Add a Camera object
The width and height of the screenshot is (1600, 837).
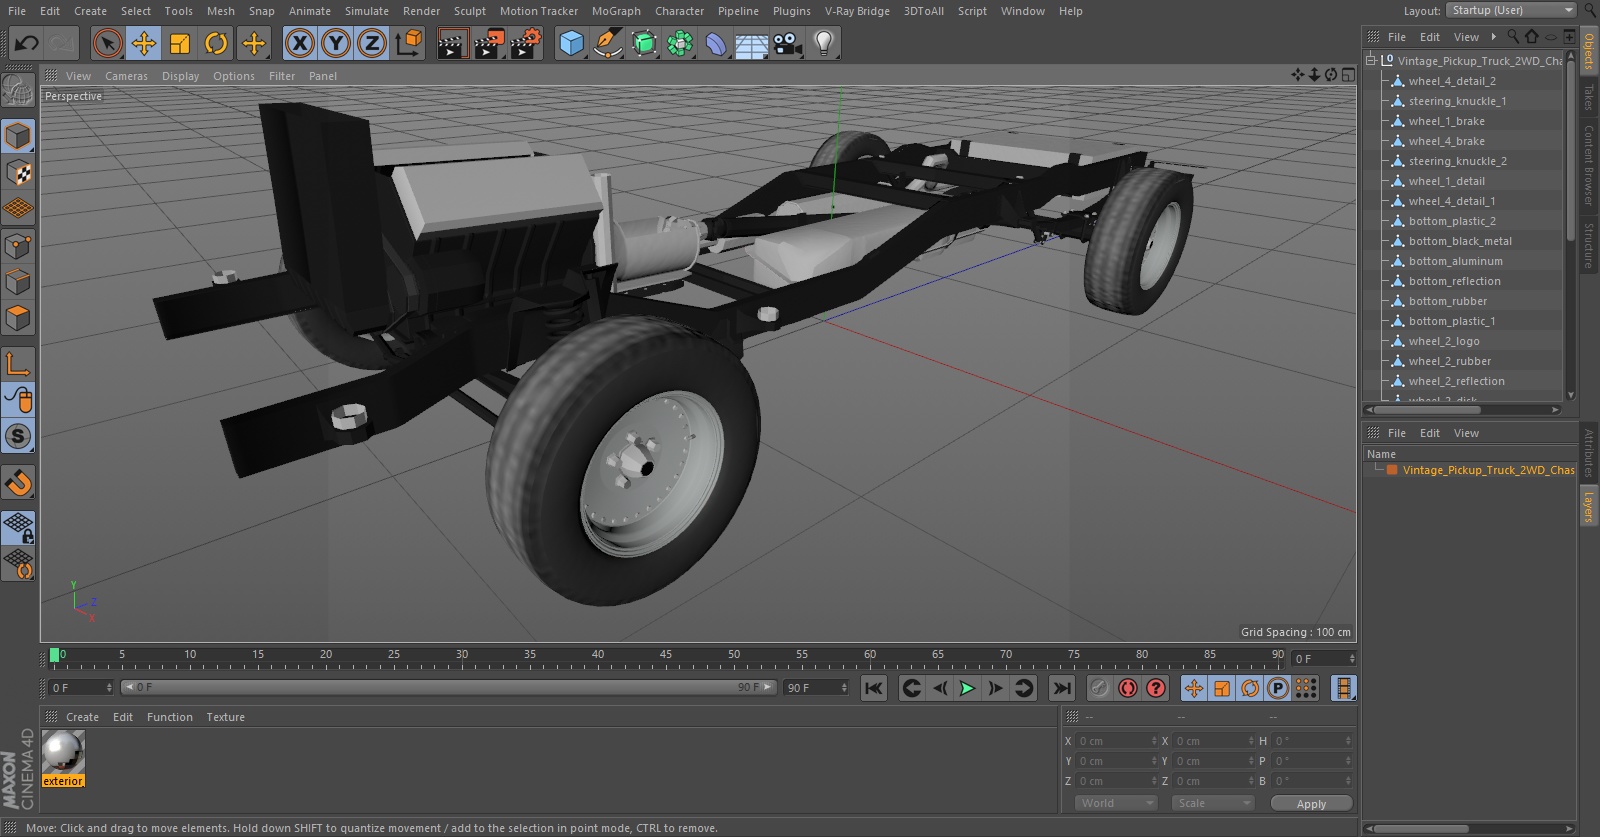[788, 43]
